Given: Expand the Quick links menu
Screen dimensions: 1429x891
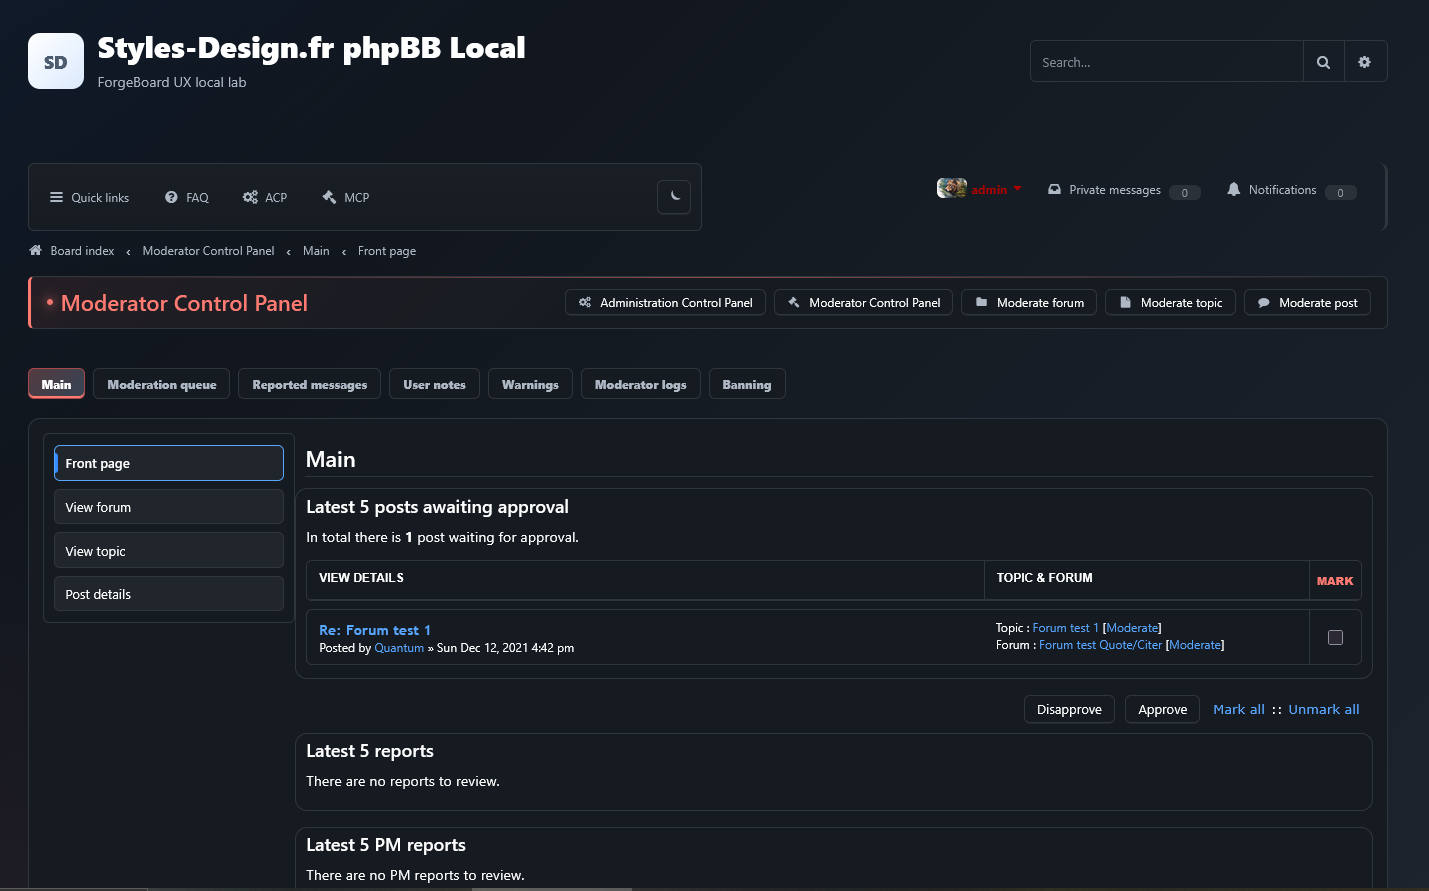Looking at the screenshot, I should 89,197.
